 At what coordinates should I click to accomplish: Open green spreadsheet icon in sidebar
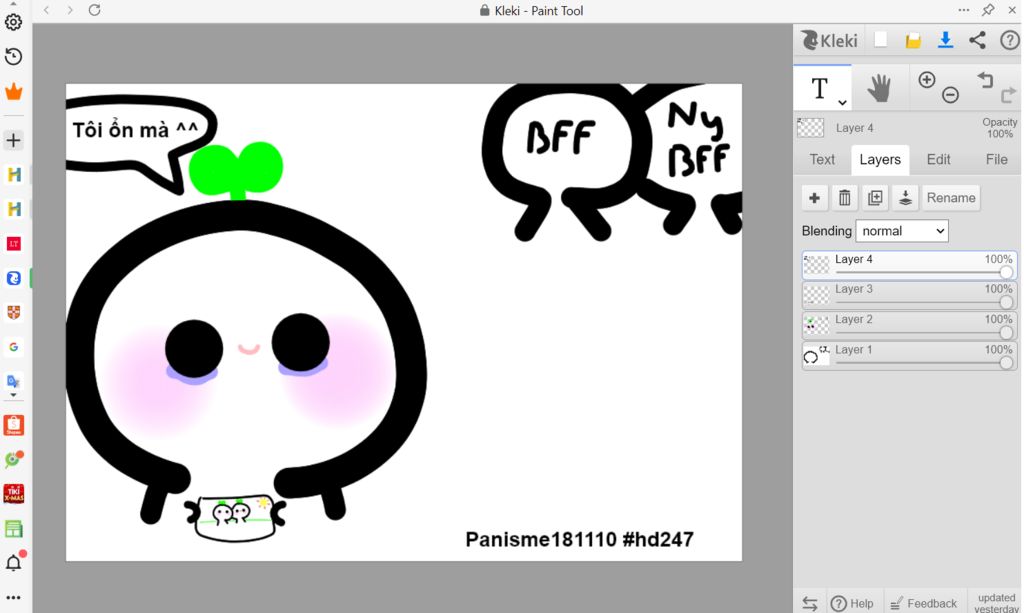click(13, 528)
